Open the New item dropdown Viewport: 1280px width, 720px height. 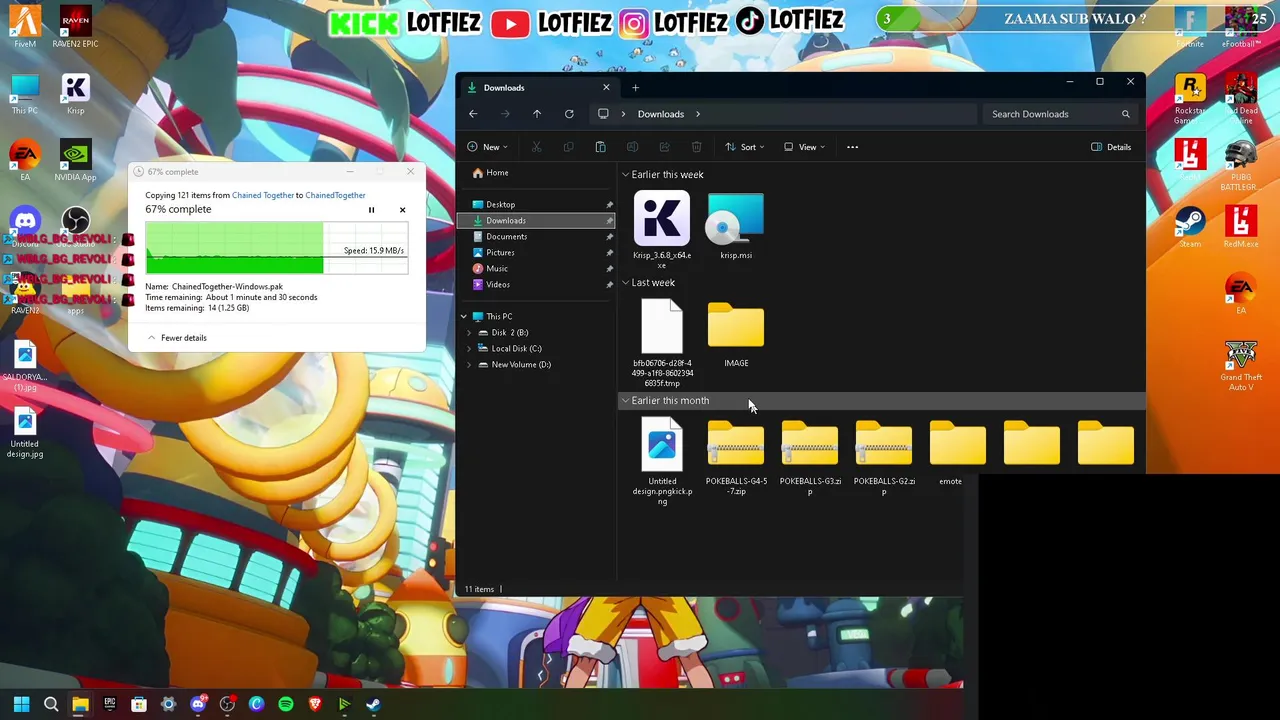click(488, 147)
